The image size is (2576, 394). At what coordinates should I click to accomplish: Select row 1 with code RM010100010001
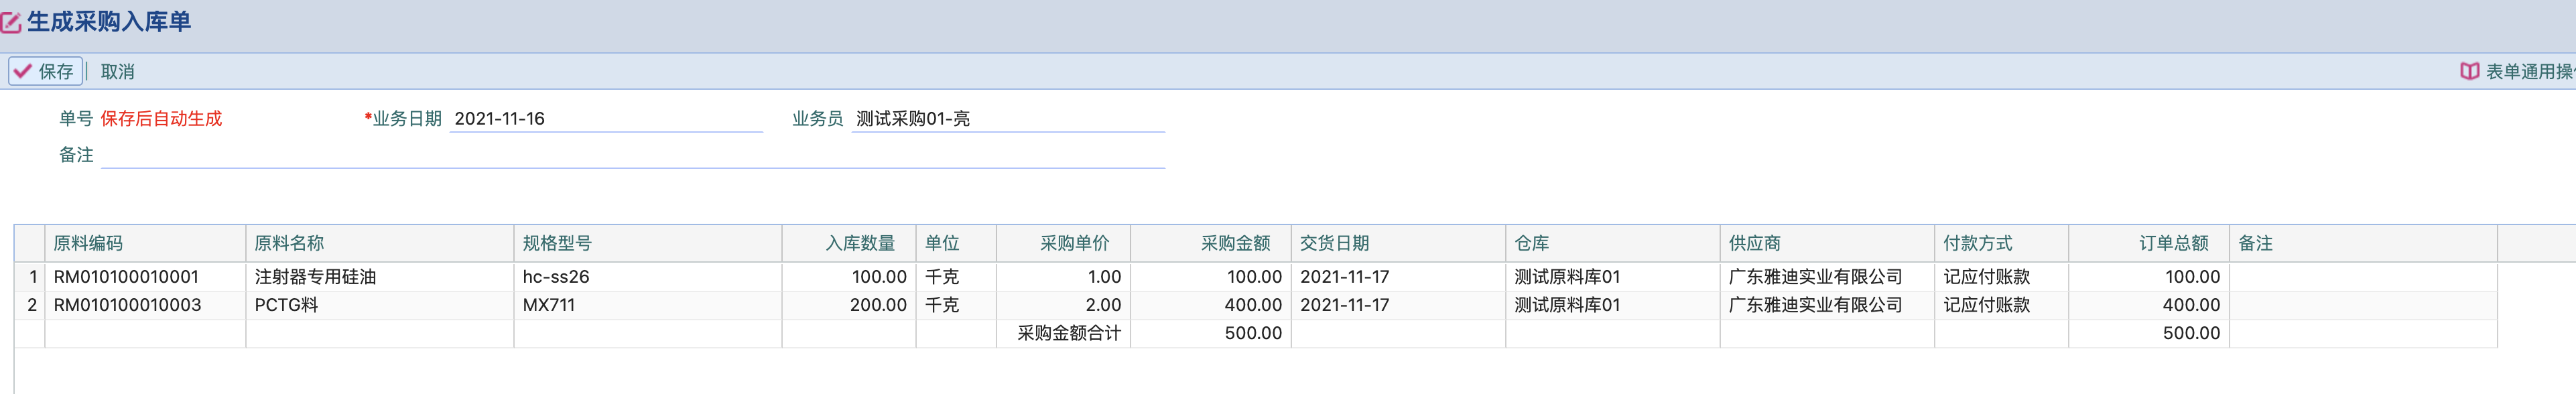click(126, 277)
